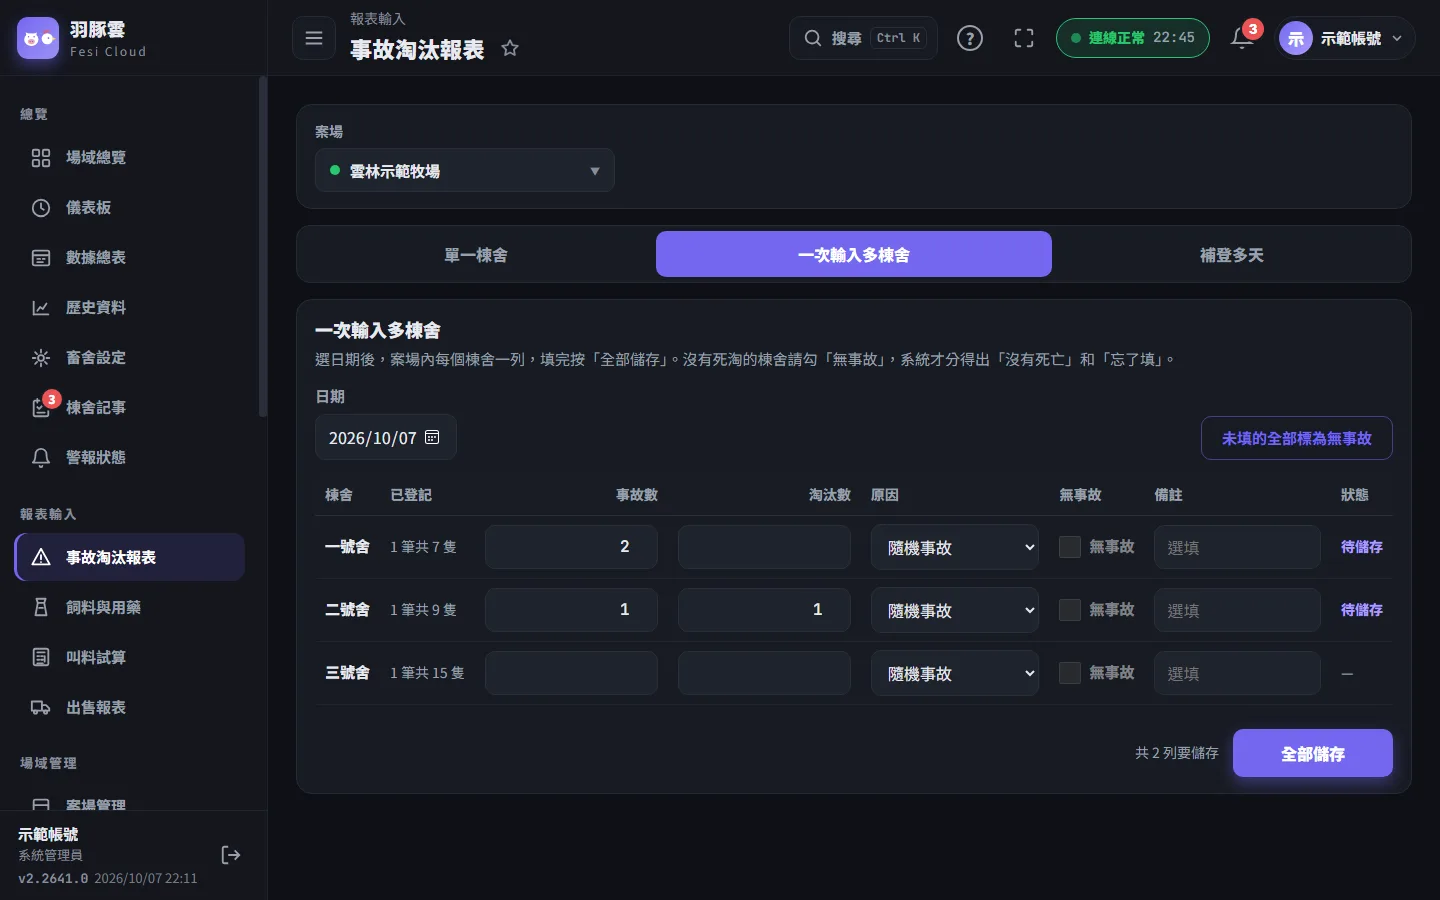Open the help question-mark icon
The height and width of the screenshot is (900, 1440).
click(970, 38)
